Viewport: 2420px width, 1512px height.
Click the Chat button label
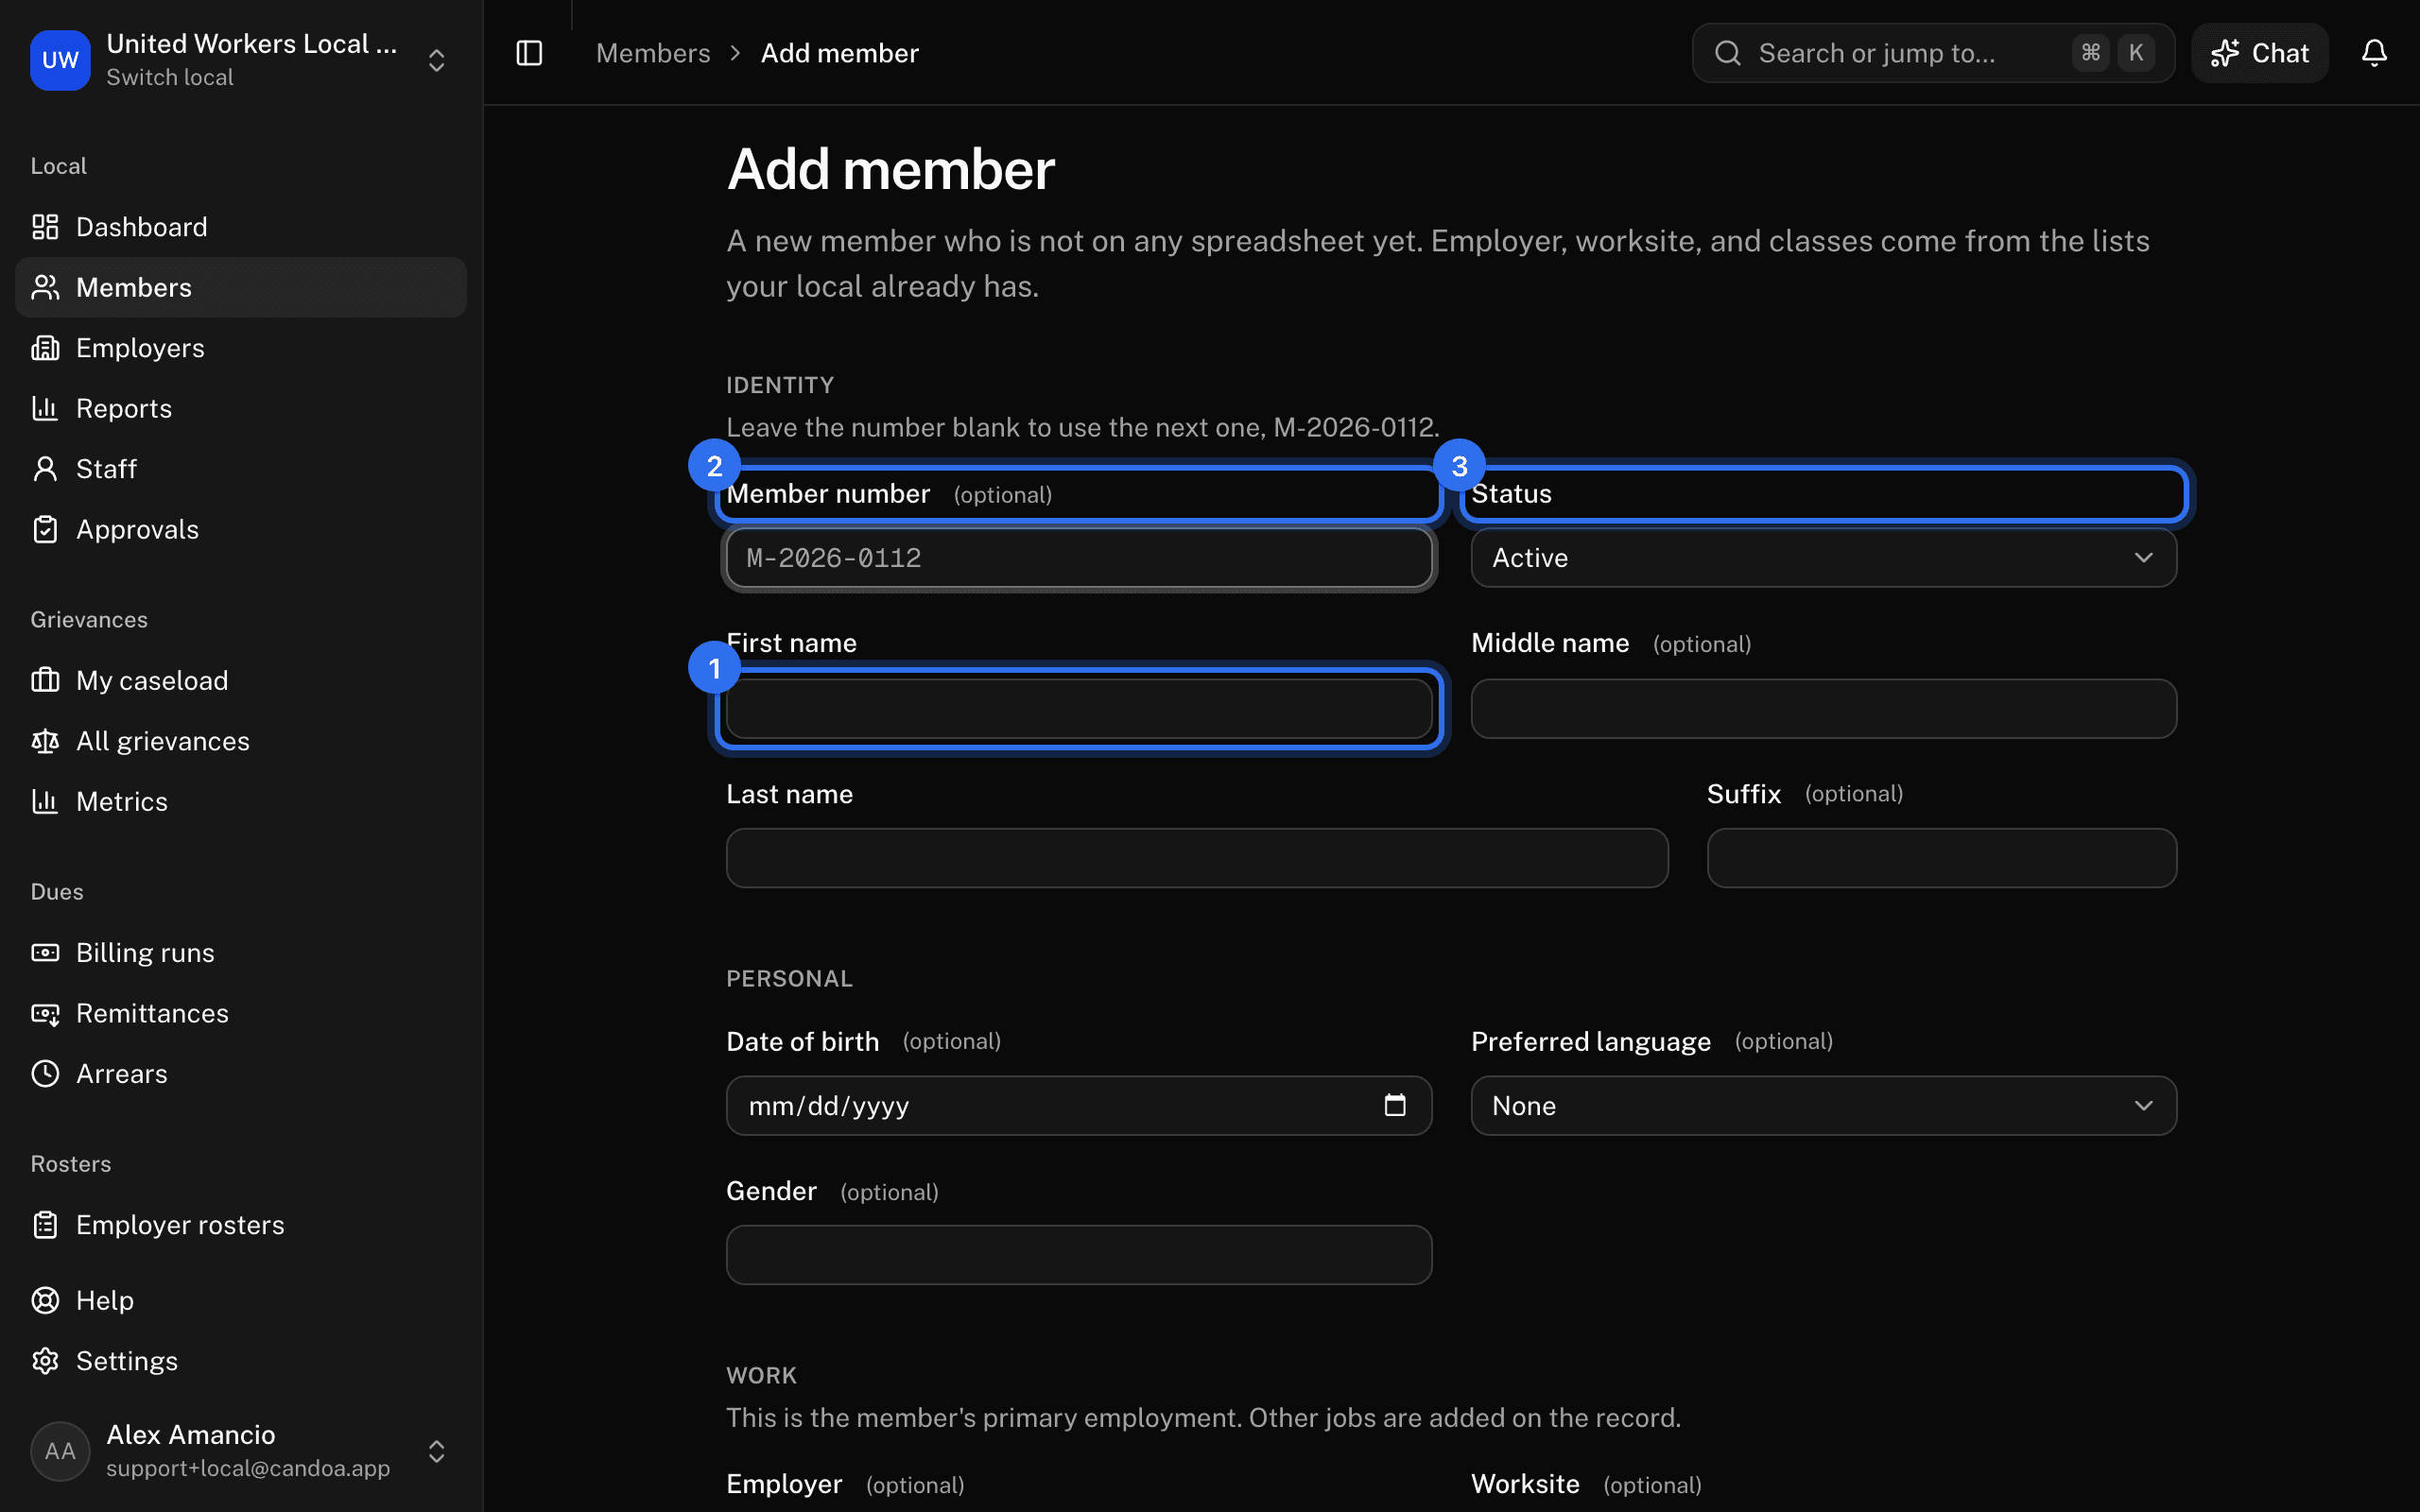(x=2280, y=53)
